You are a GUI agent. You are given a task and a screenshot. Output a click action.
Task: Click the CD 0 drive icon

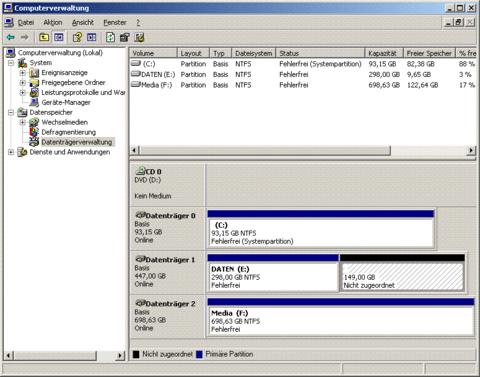(140, 171)
